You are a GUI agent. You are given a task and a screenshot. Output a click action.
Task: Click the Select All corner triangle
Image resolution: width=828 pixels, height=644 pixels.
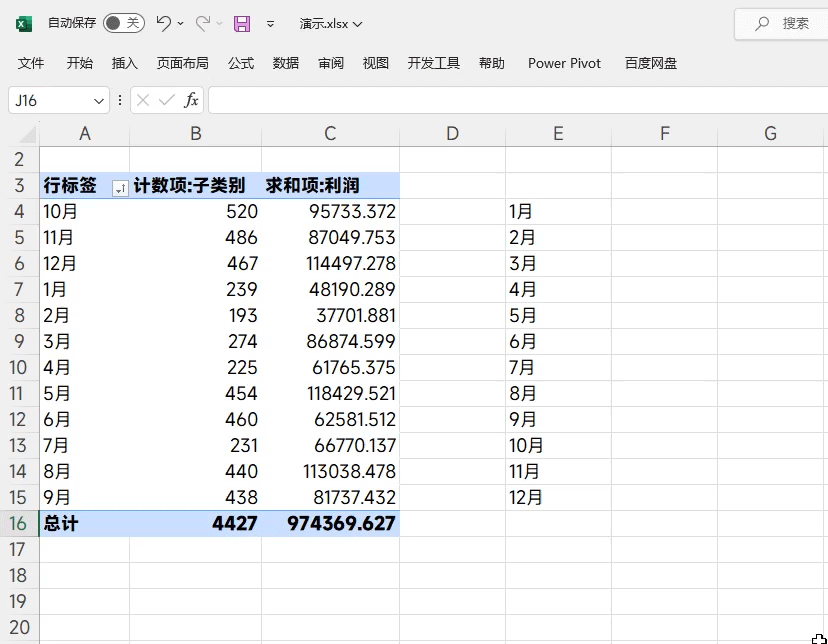coord(28,134)
